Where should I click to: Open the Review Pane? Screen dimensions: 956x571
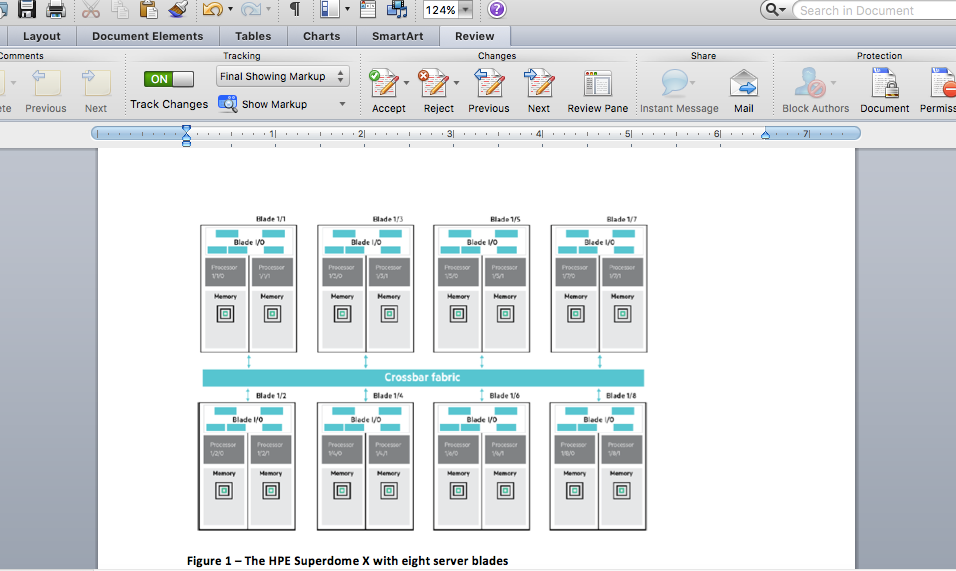[598, 84]
